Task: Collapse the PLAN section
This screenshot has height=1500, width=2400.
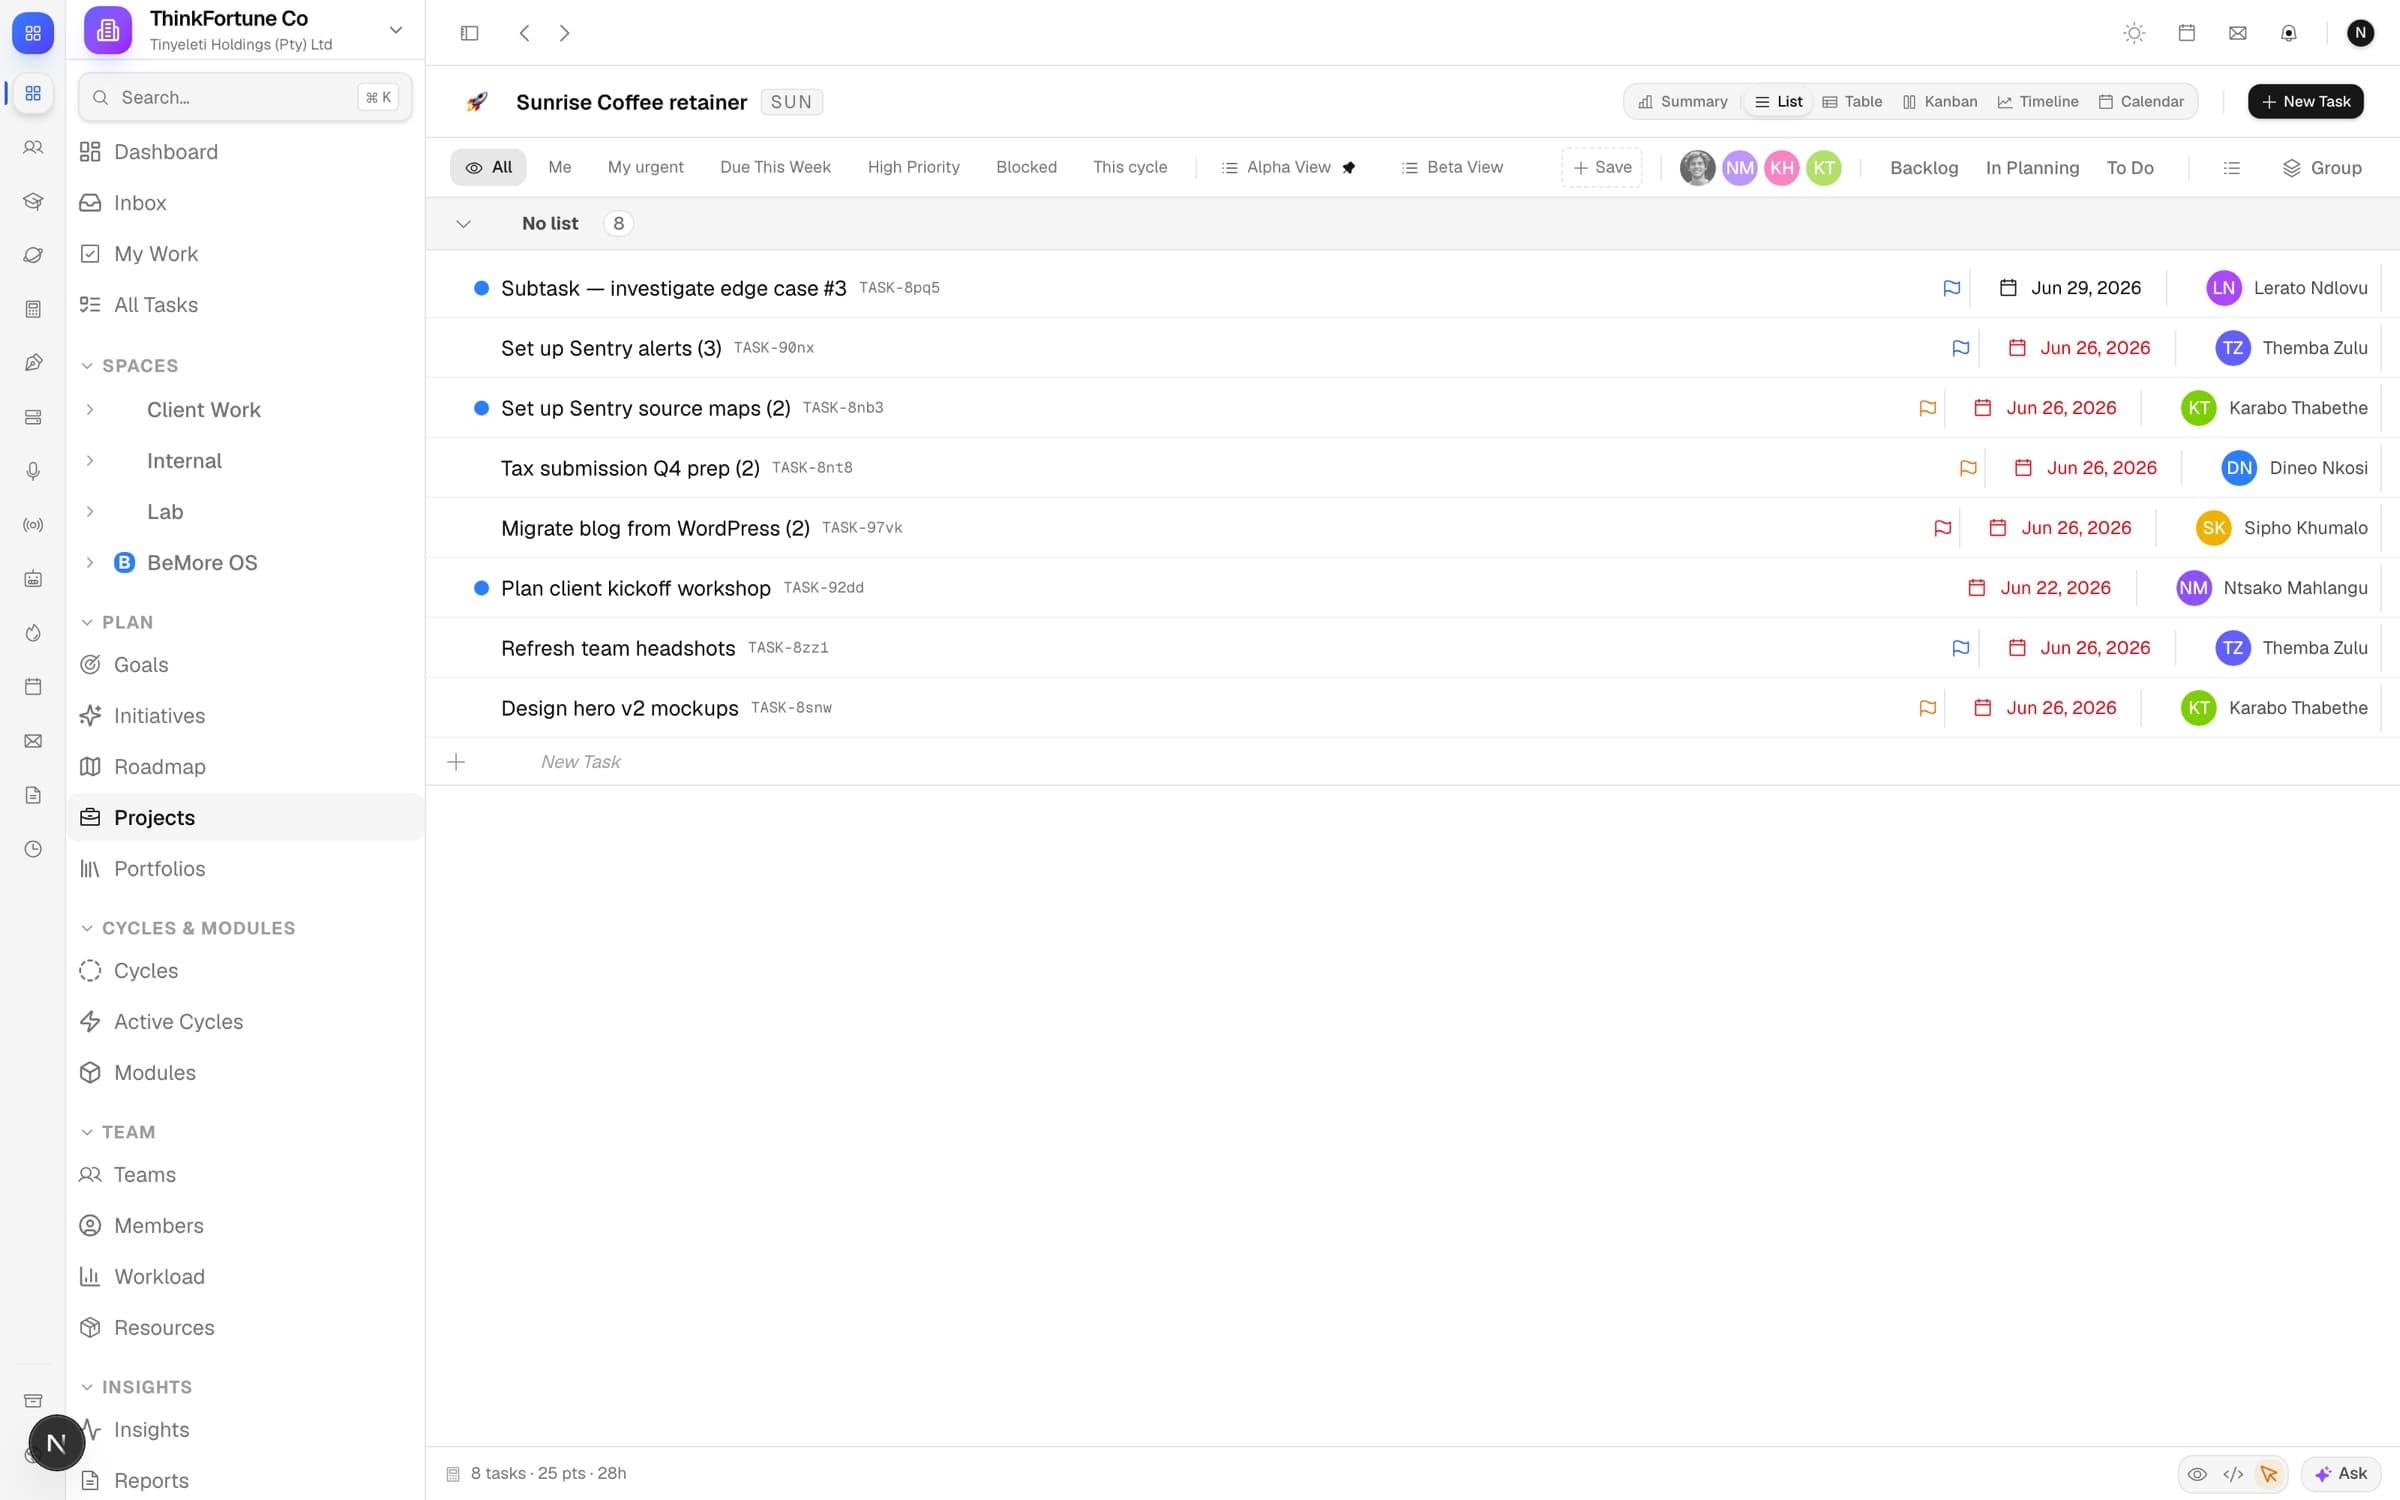Action: pyautogui.click(x=116, y=622)
